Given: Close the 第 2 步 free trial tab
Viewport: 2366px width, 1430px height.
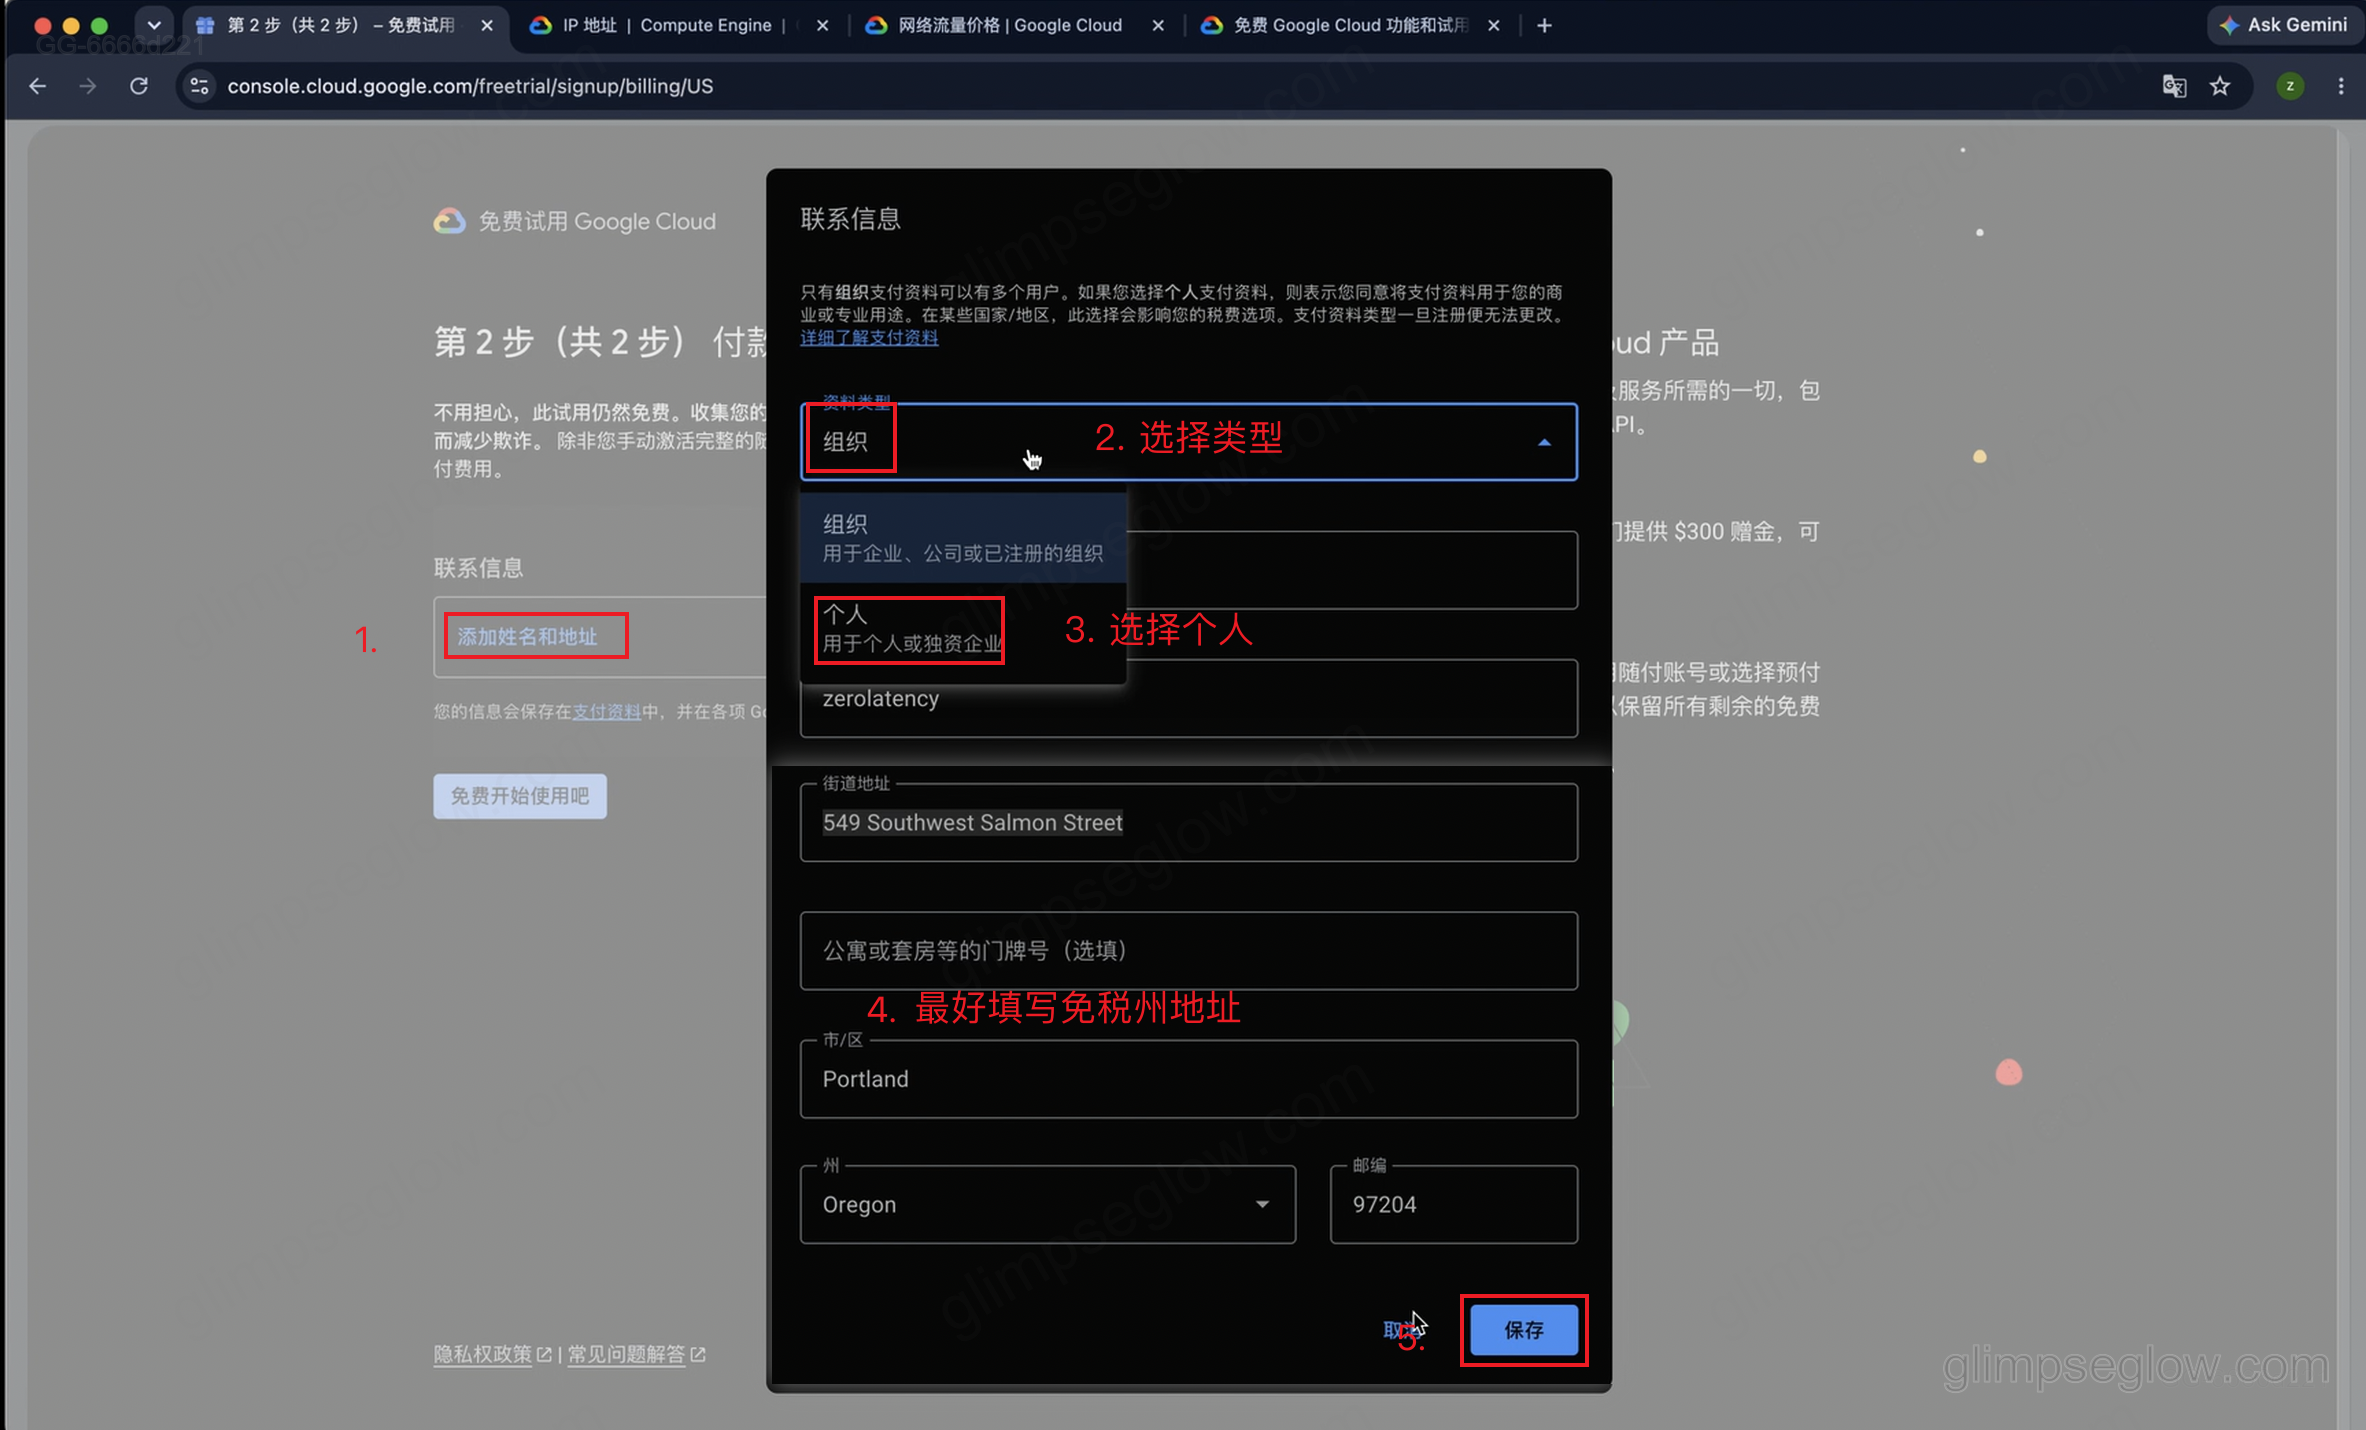Looking at the screenshot, I should (x=487, y=25).
